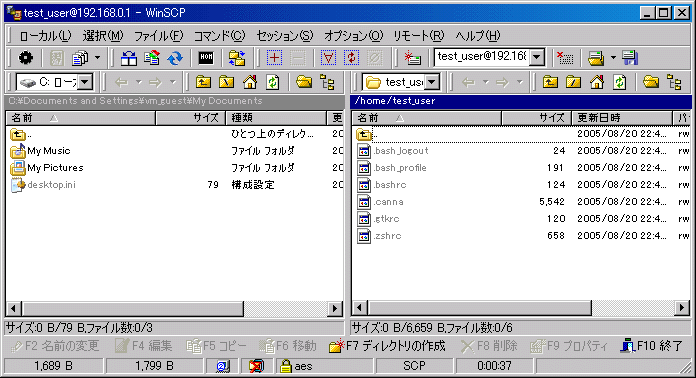This screenshot has width=696, height=378.
Task: Open local directory bookmark folder icon
Action: 304,82
